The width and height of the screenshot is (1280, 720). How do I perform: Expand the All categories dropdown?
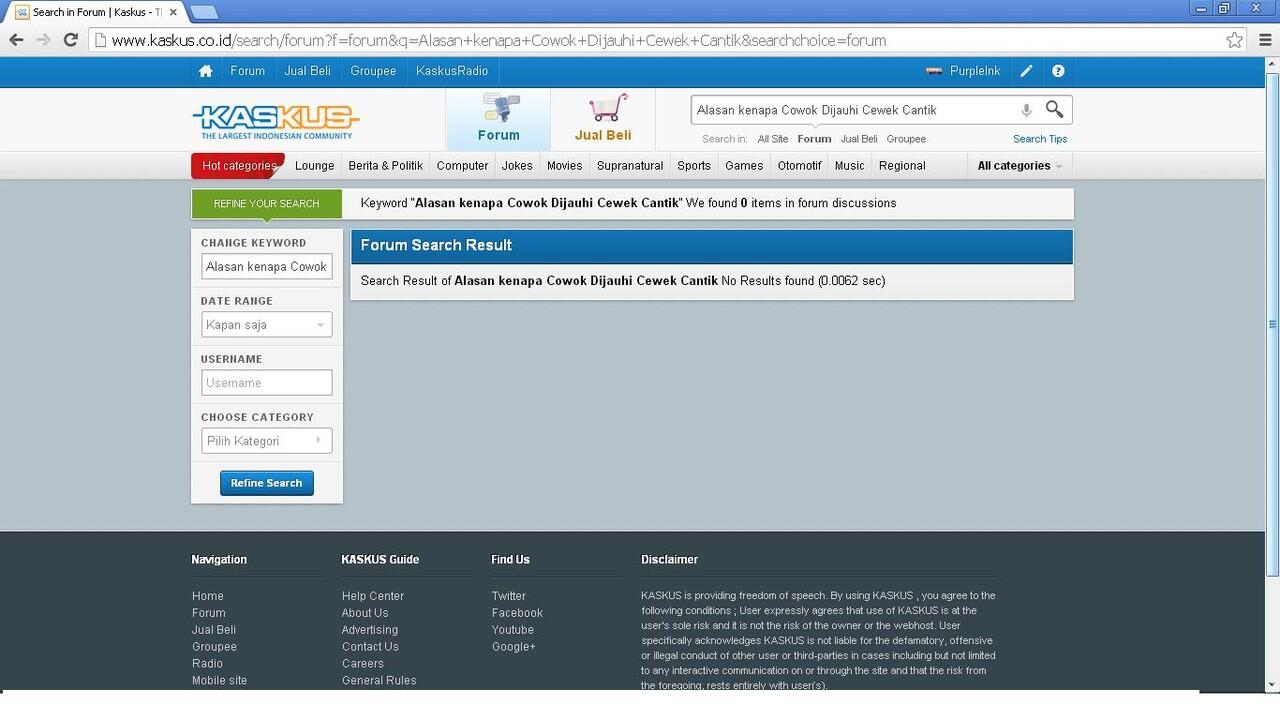click(1019, 166)
